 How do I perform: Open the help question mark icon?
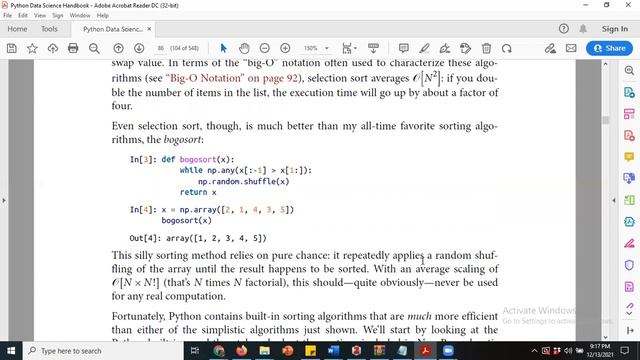[564, 29]
